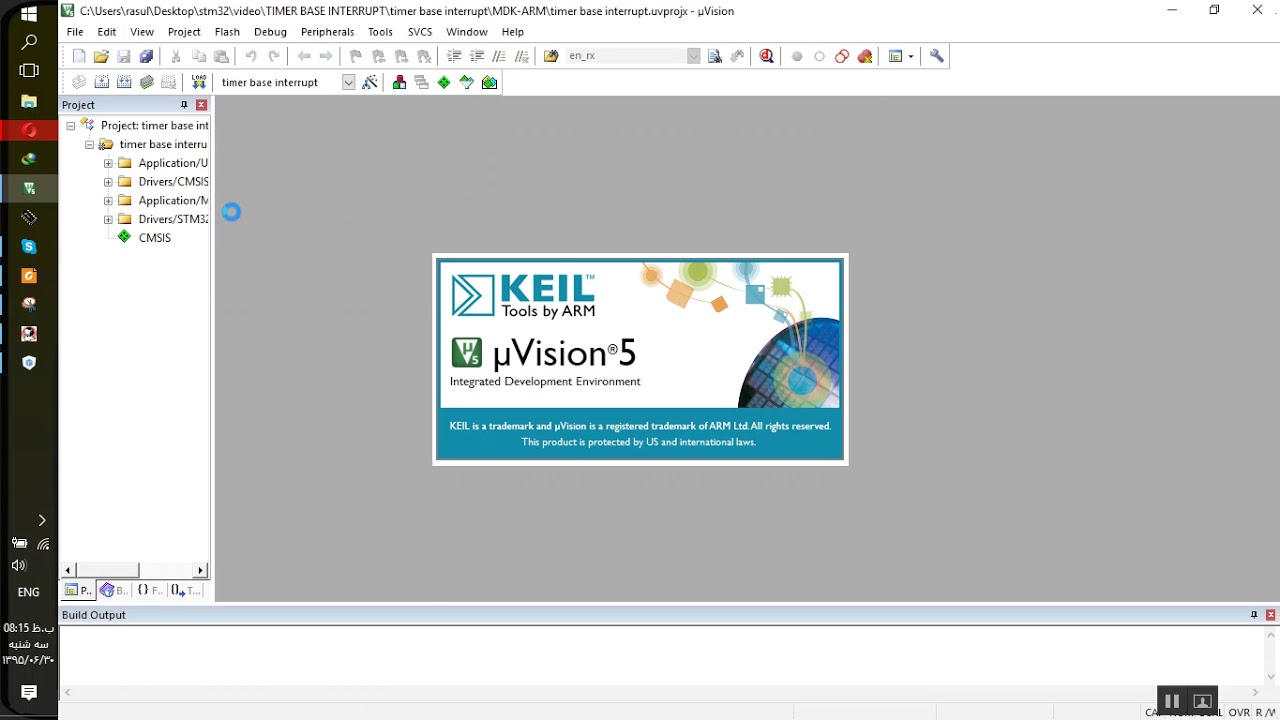Start the debug session with the red 'd' icon

pos(767,57)
